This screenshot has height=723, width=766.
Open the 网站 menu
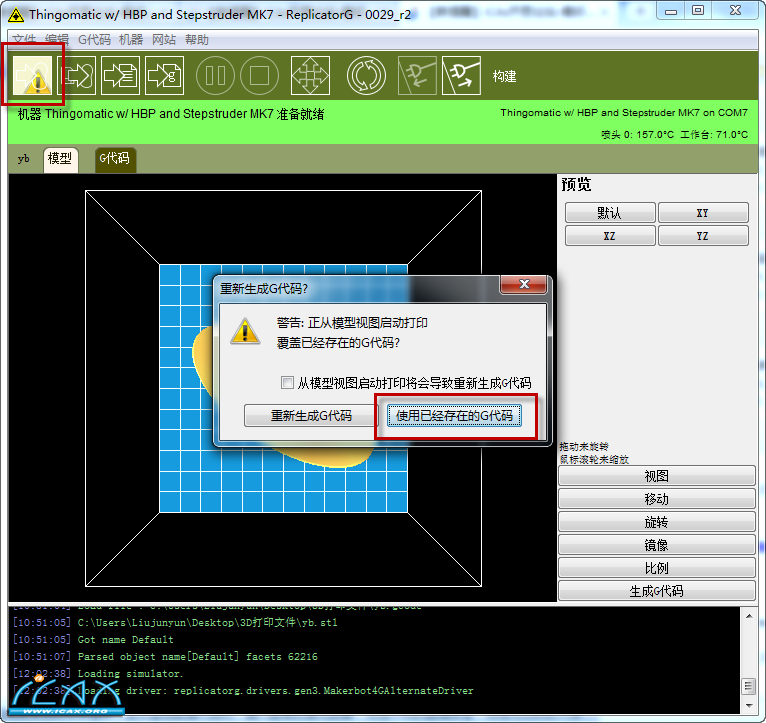pyautogui.click(x=164, y=40)
